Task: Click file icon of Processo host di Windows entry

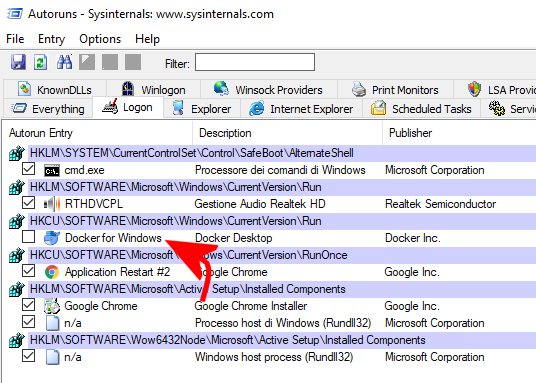Action: click(x=52, y=323)
